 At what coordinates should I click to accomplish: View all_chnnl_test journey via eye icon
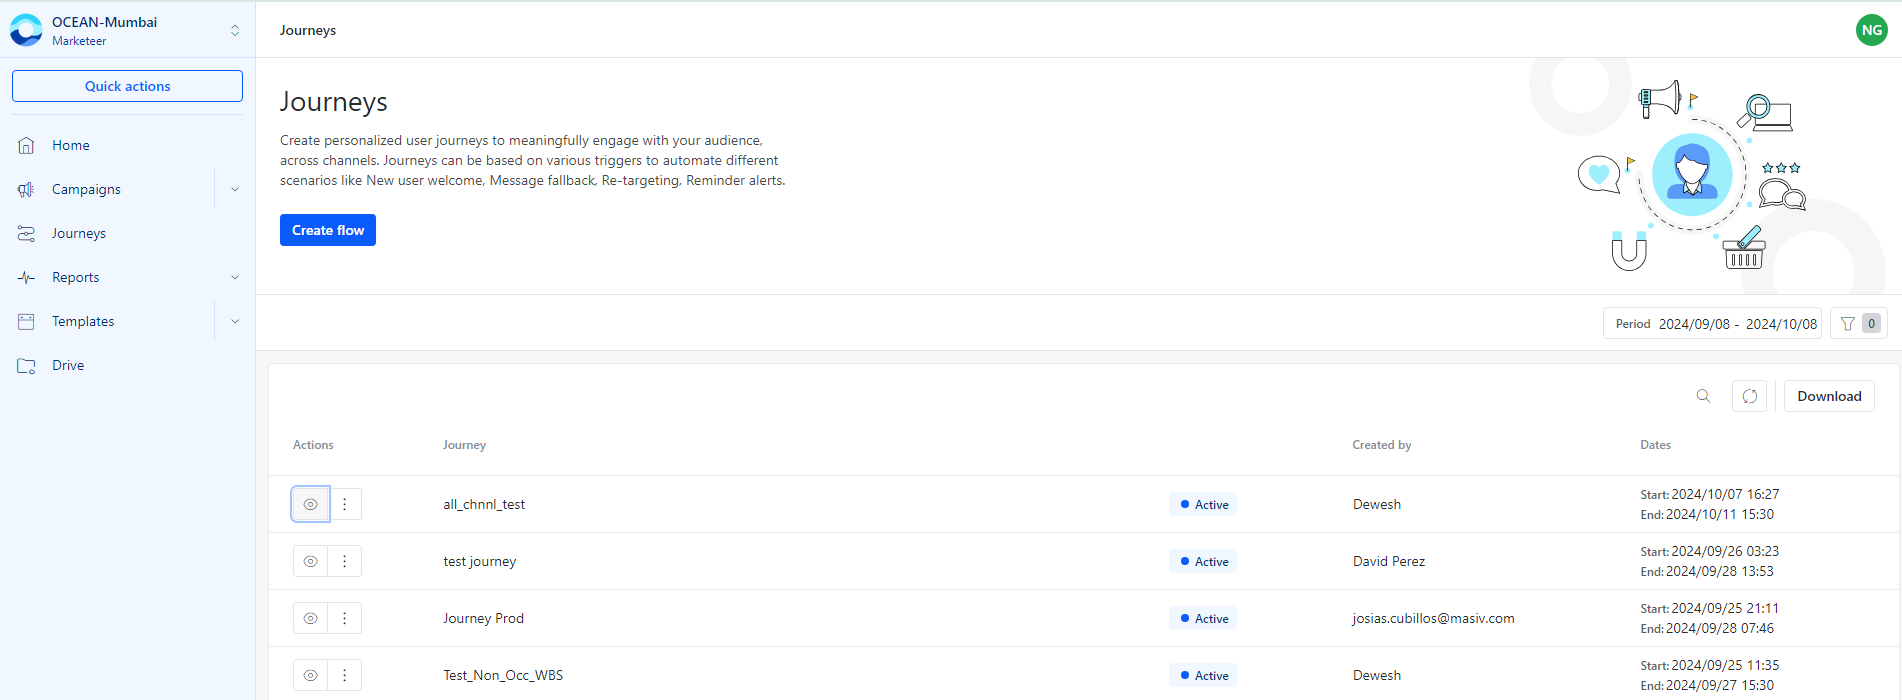pos(311,504)
